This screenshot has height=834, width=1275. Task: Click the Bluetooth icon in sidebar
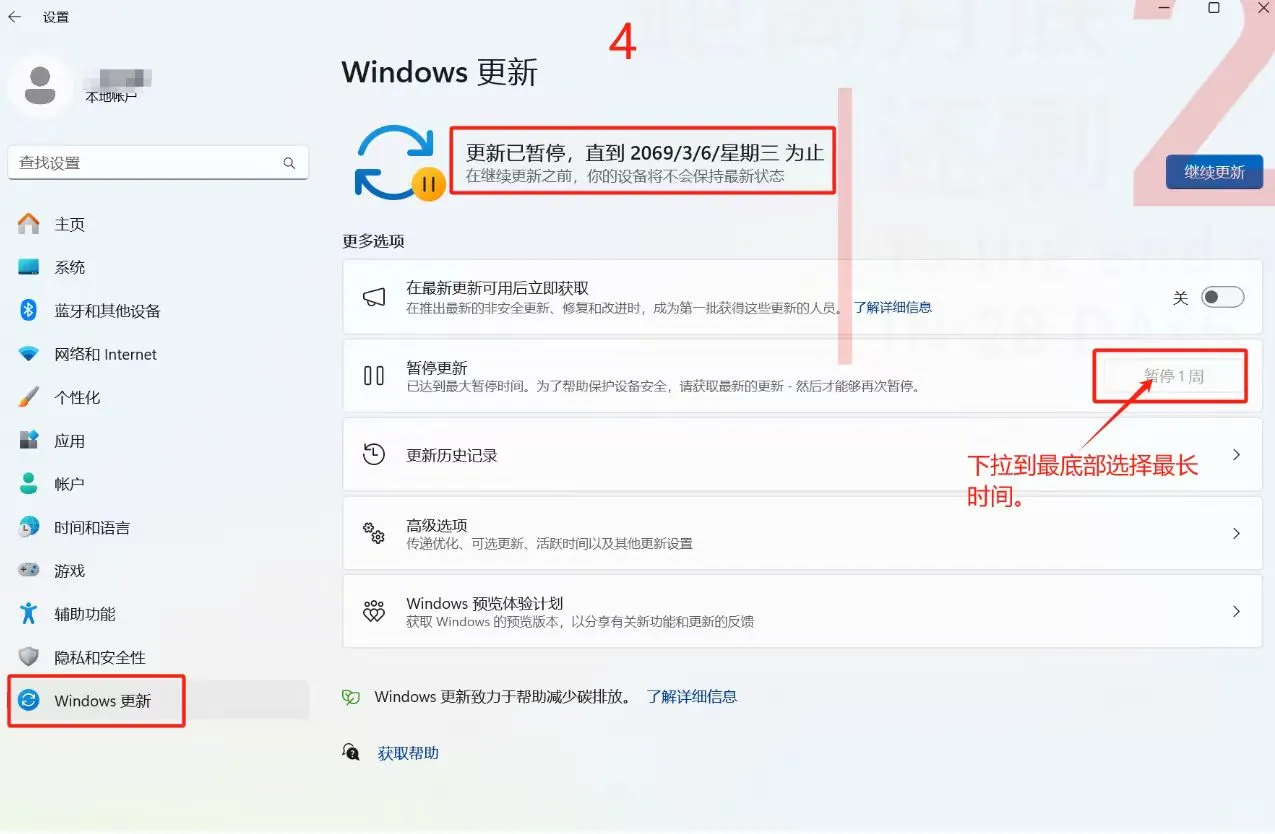click(29, 310)
